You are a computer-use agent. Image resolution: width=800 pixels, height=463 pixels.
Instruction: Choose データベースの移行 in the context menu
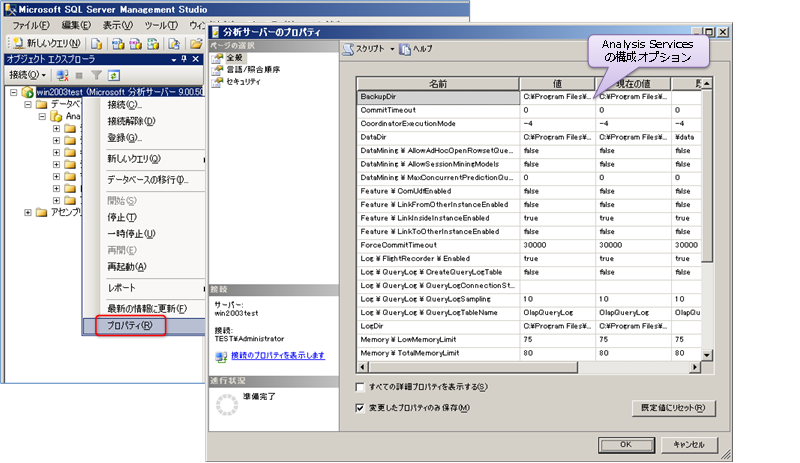(145, 180)
